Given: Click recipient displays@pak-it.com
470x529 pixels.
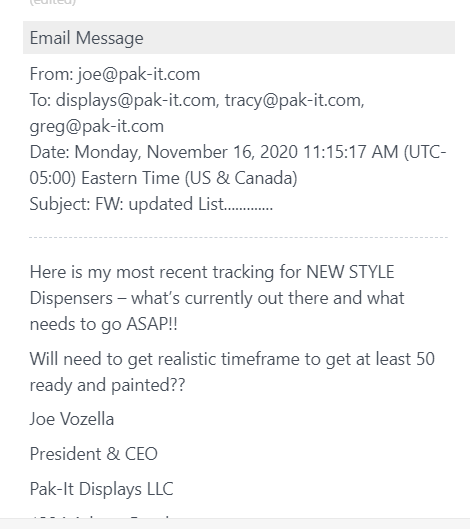Looking at the screenshot, I should tap(136, 100).
